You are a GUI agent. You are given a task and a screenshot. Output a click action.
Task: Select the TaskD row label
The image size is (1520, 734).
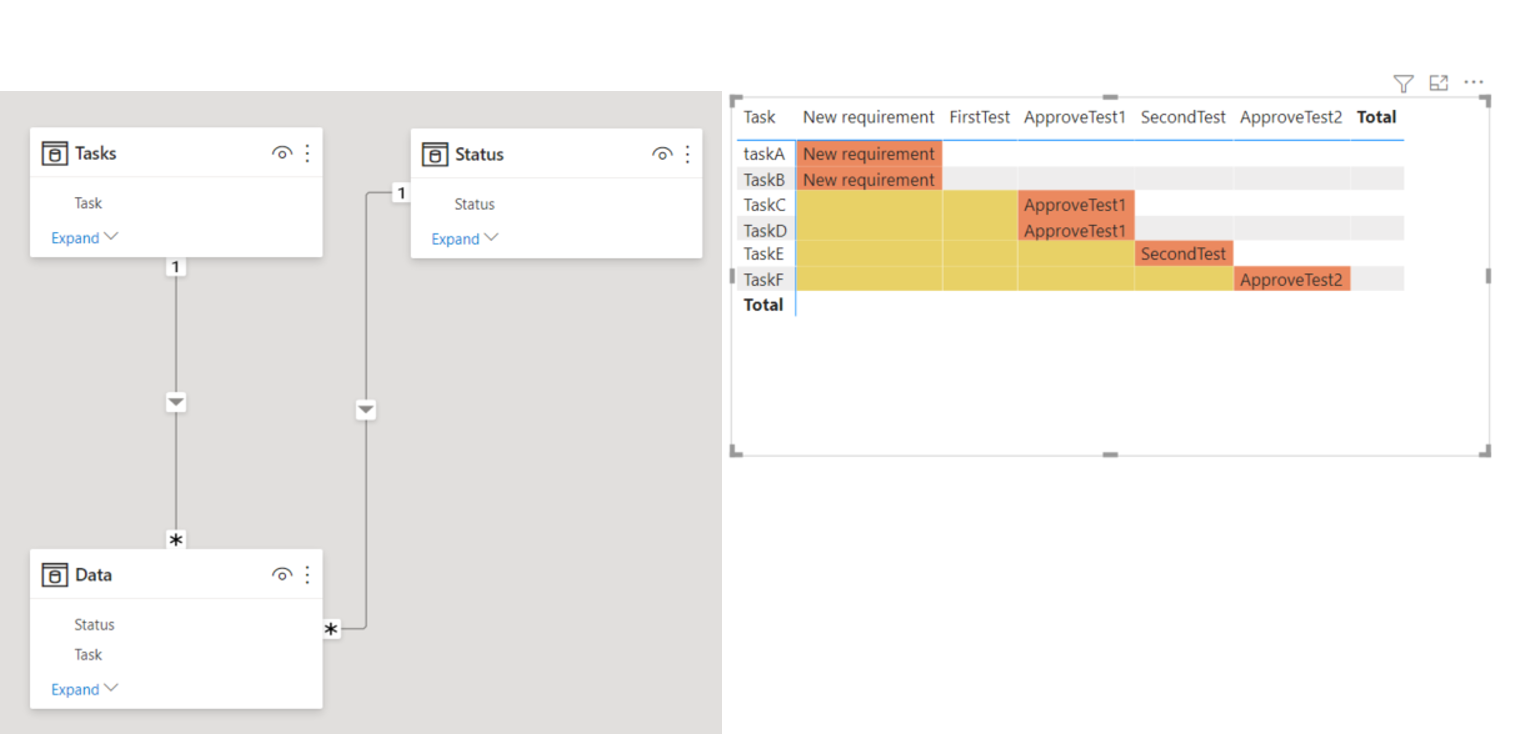click(765, 231)
